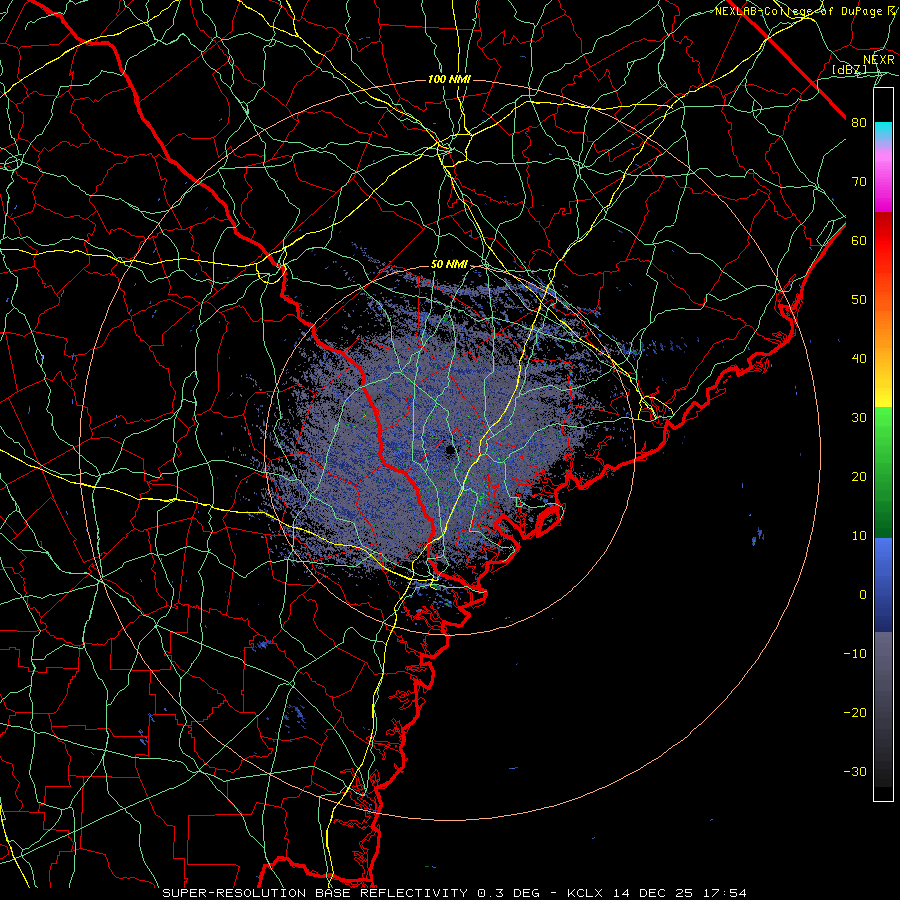Click the 50 dBZ scale value

click(x=859, y=300)
